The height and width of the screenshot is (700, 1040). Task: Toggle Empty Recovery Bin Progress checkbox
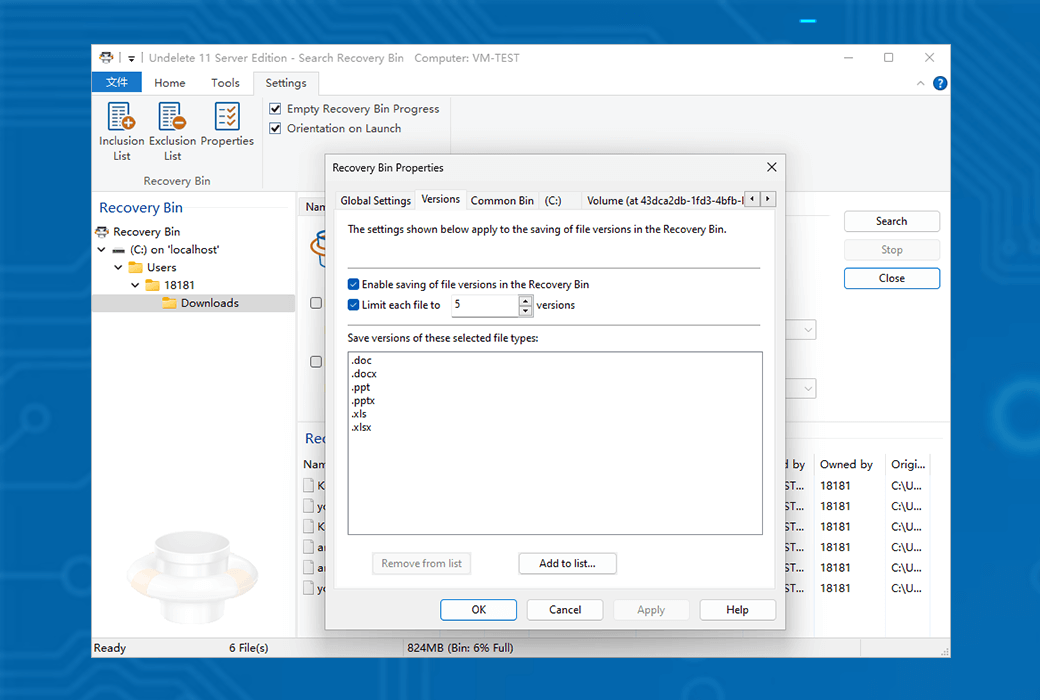point(276,108)
